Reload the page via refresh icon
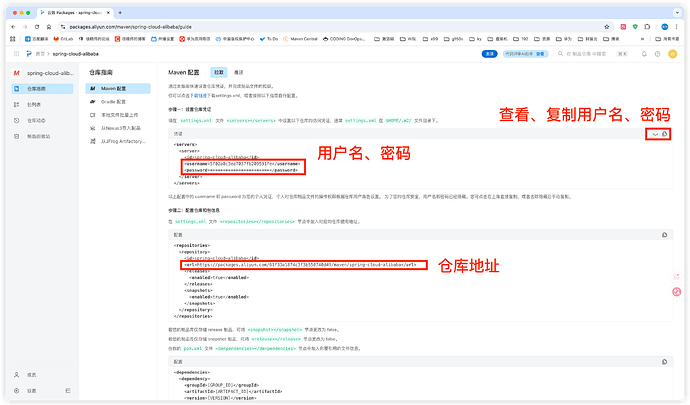This screenshot has height=405, width=690. tap(37, 27)
